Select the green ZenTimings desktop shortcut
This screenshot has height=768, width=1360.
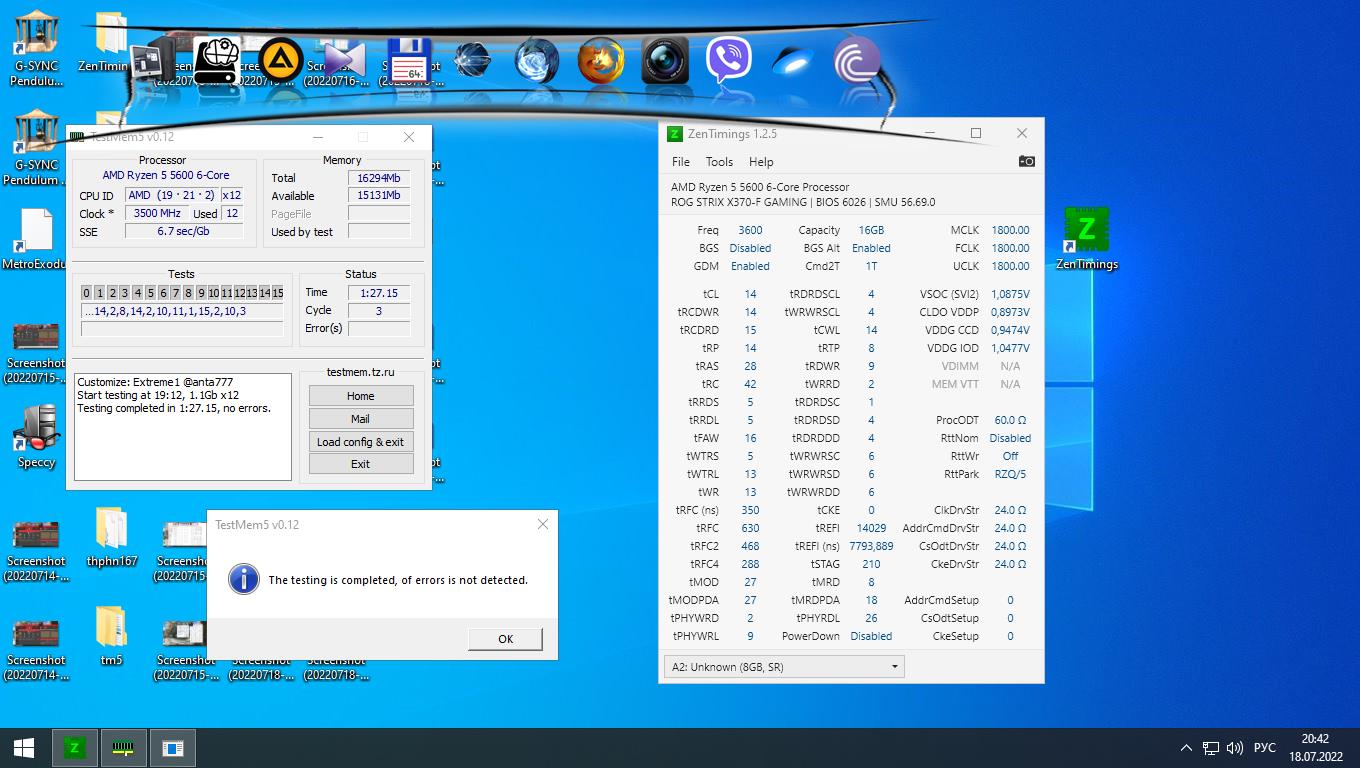coord(1086,239)
